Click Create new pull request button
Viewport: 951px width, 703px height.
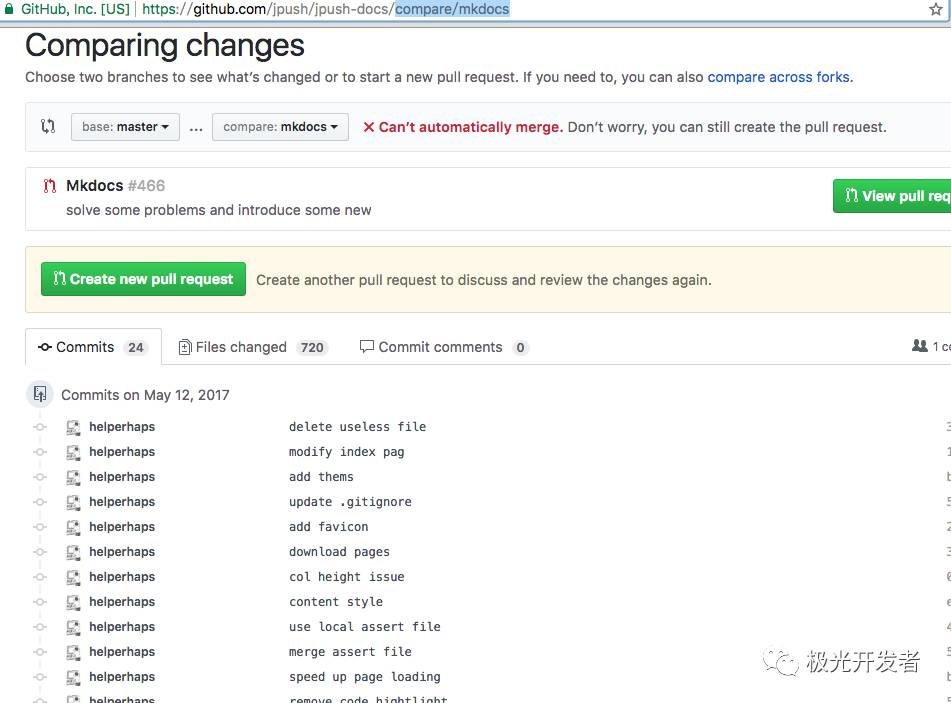(143, 279)
